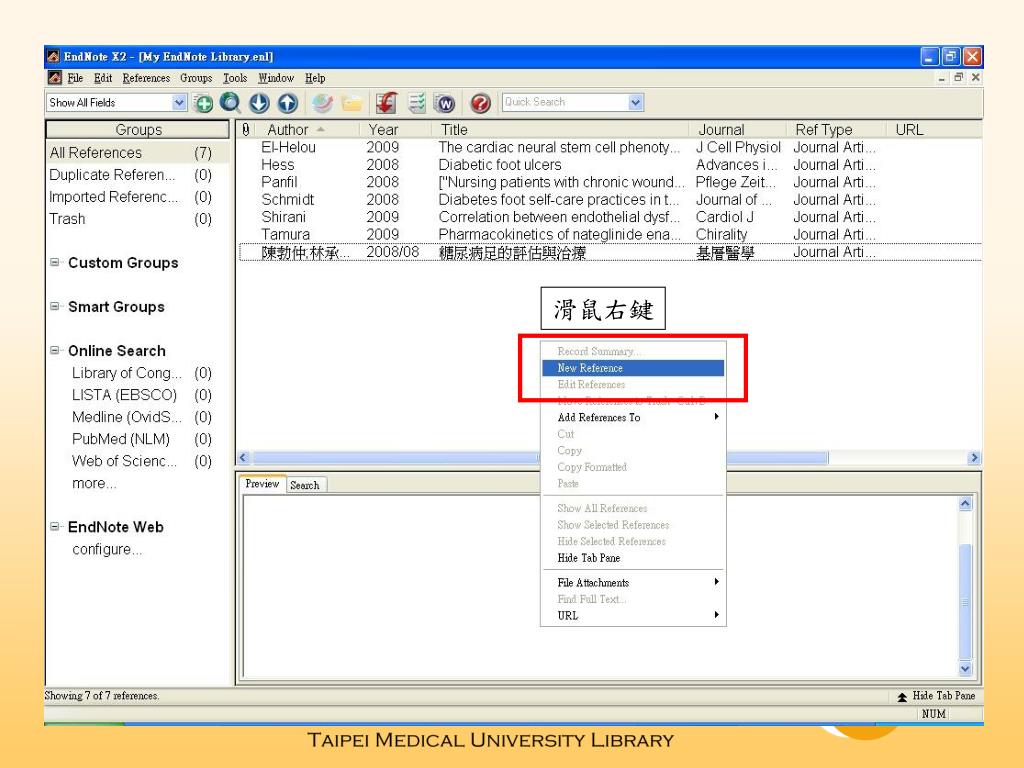Select the Schmidt reference row
Viewport: 1024px width, 768px height.
(x=610, y=200)
